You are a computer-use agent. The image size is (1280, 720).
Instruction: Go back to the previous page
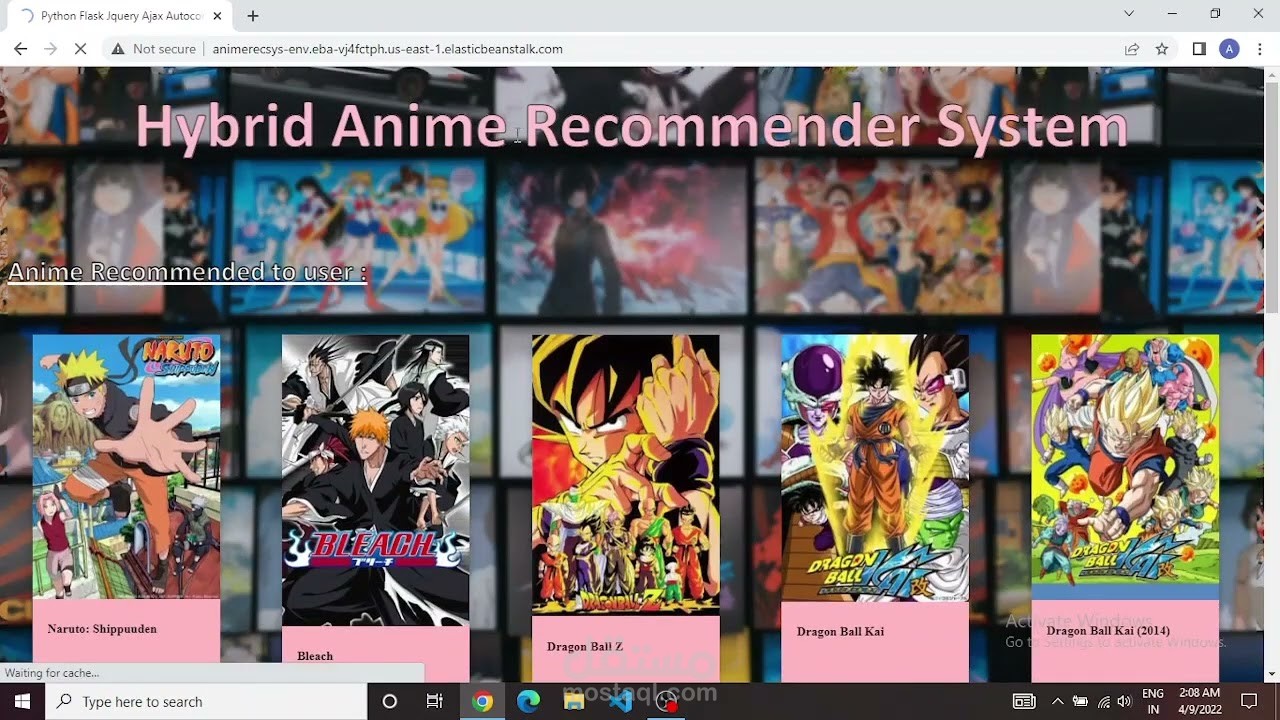click(21, 49)
